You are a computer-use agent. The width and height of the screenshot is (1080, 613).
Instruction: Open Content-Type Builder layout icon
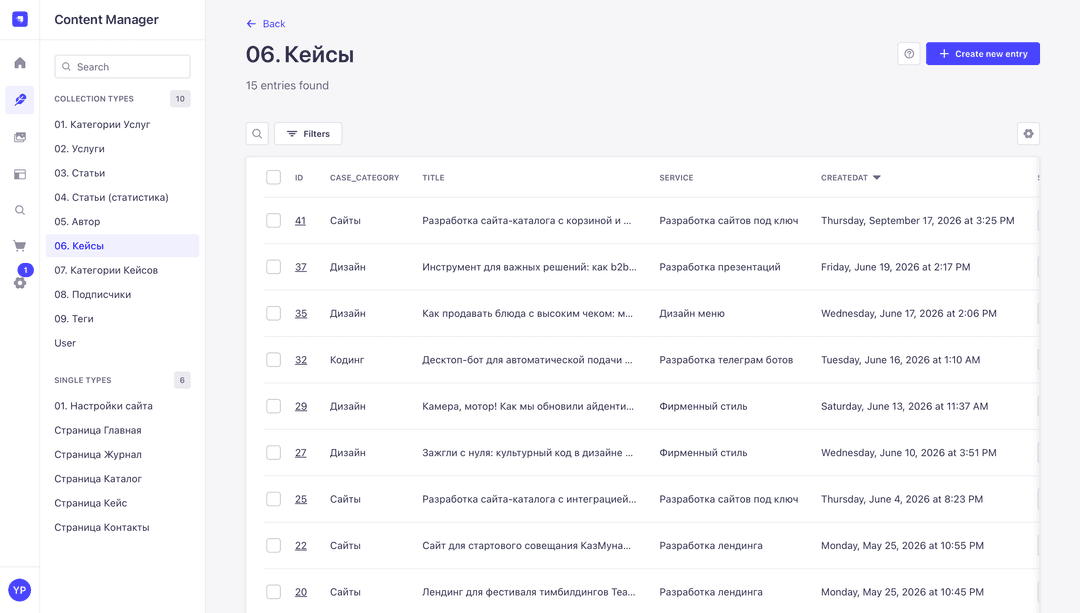[x=20, y=174]
